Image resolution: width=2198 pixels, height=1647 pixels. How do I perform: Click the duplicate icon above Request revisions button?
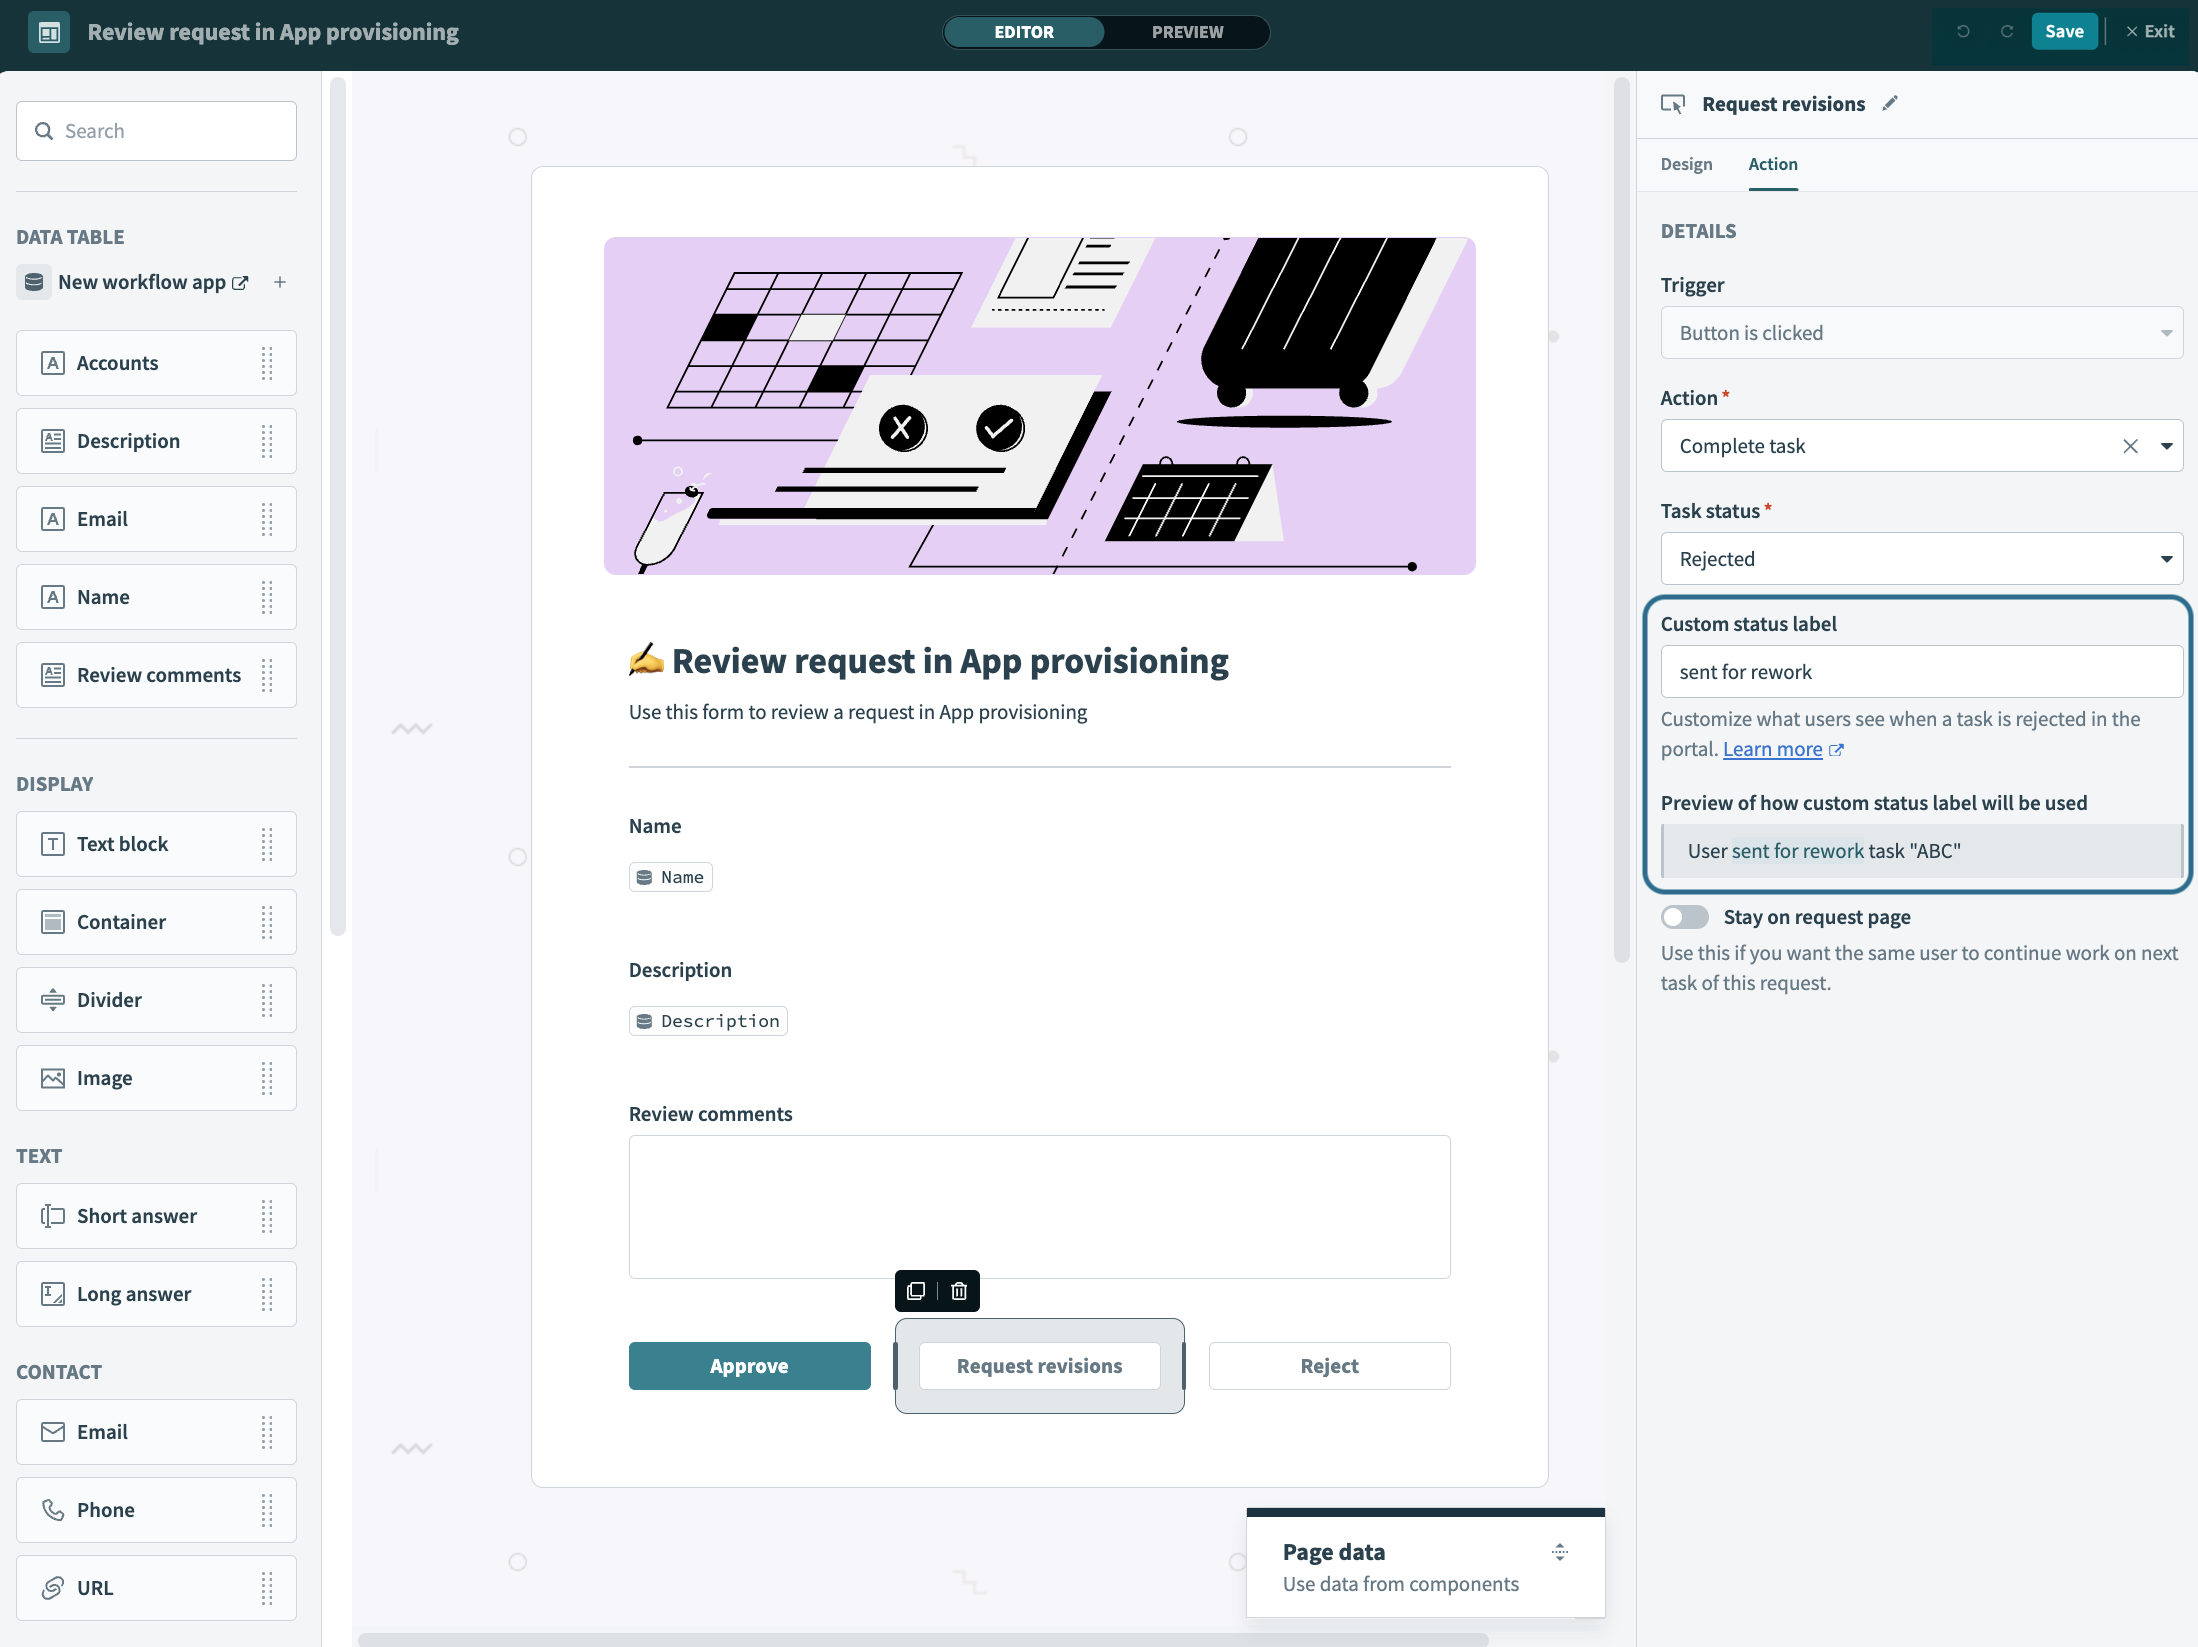point(916,1291)
